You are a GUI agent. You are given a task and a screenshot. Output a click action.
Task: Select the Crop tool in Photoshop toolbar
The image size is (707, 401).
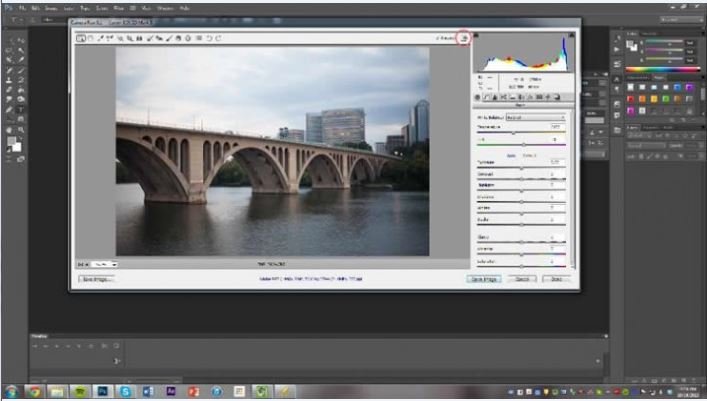pos(9,60)
